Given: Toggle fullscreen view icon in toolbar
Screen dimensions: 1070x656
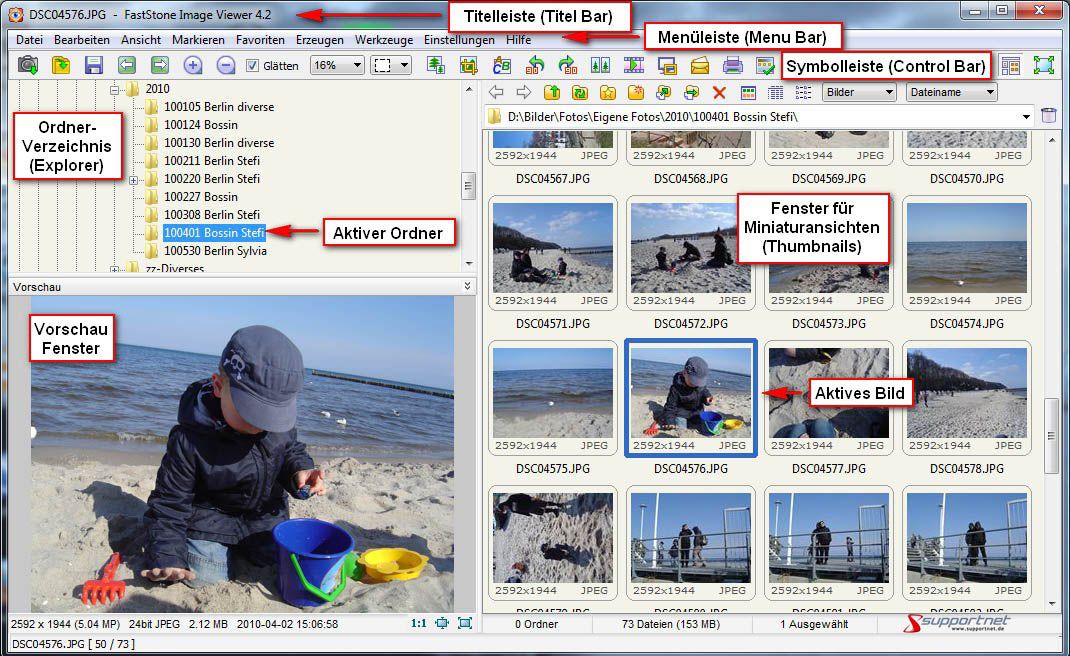Looking at the screenshot, I should [1044, 65].
